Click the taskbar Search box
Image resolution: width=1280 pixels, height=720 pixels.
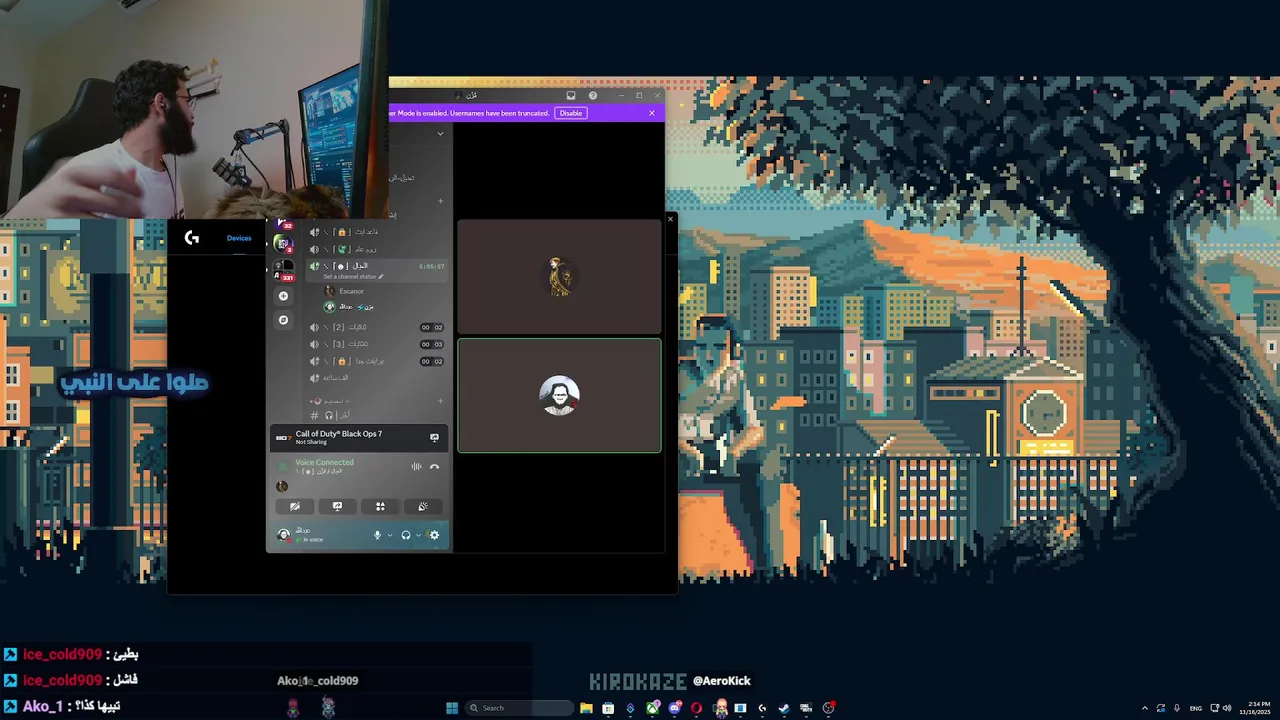(x=520, y=708)
